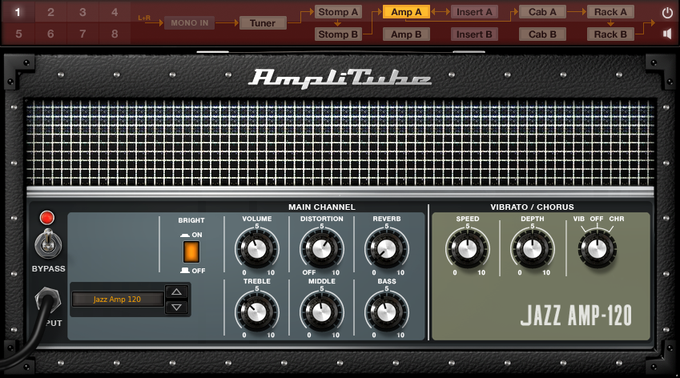Image resolution: width=680 pixels, height=378 pixels.
Task: Select preset slot 5
Action: (18, 33)
